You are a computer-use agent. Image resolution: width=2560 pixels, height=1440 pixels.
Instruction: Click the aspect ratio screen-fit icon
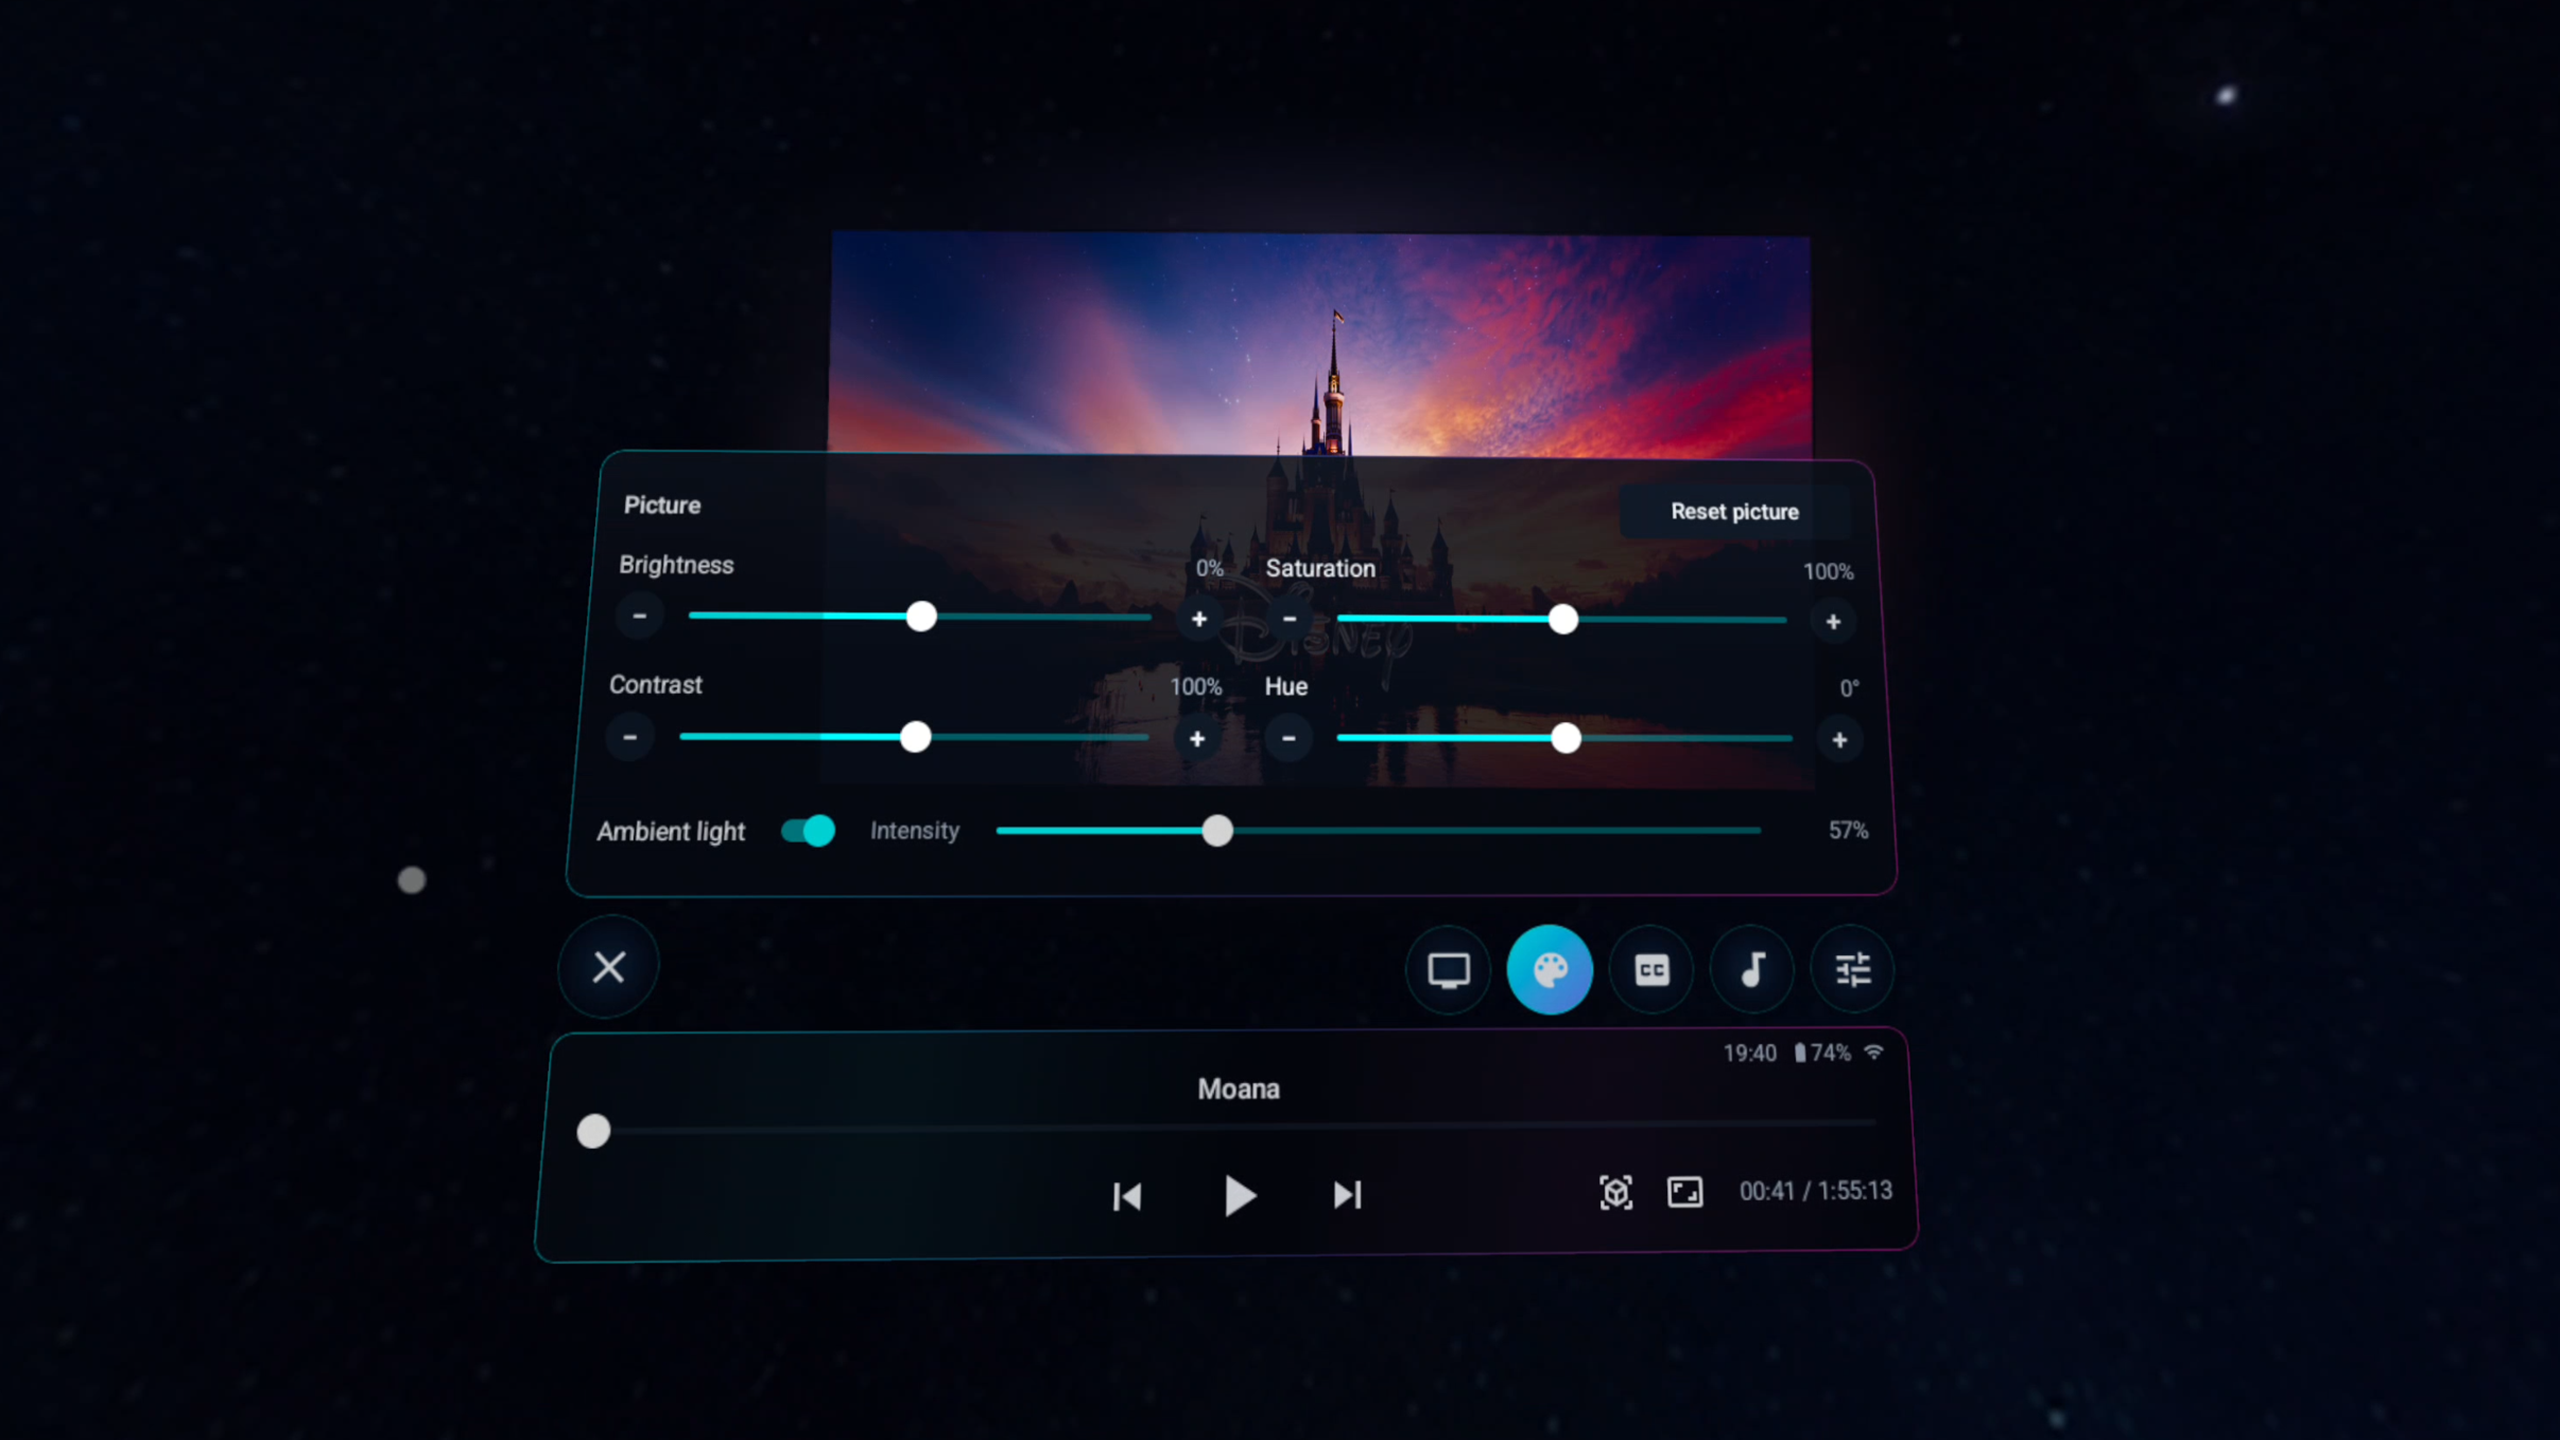[1685, 1191]
